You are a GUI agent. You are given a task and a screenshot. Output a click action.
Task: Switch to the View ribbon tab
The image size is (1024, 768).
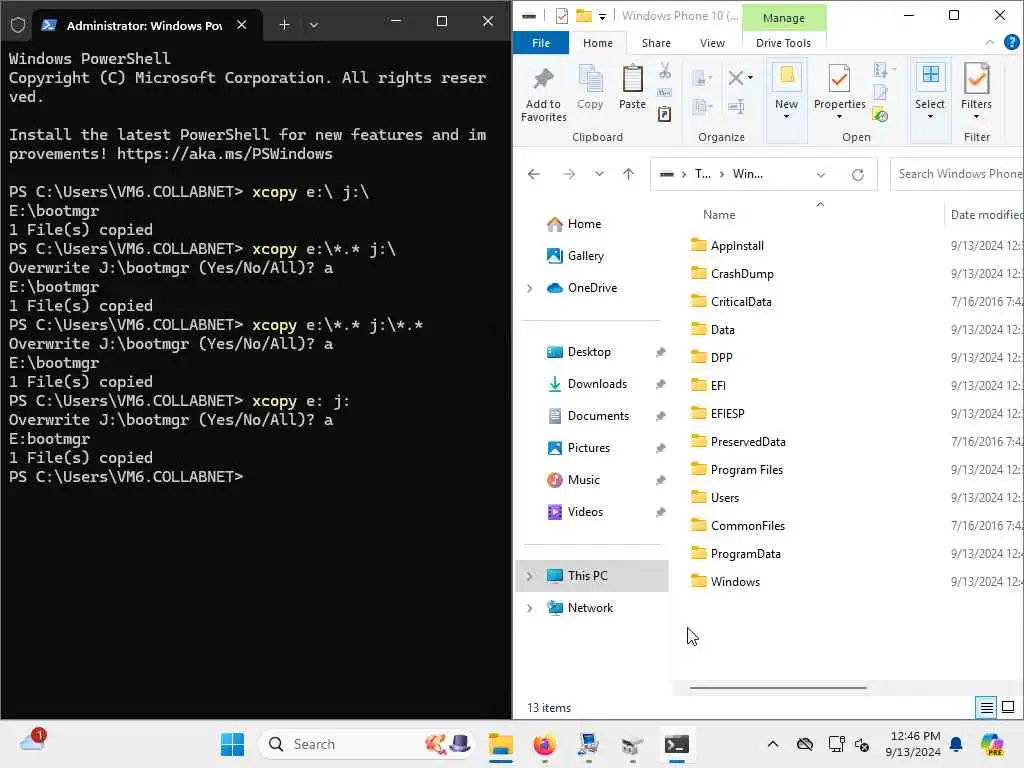click(x=712, y=43)
